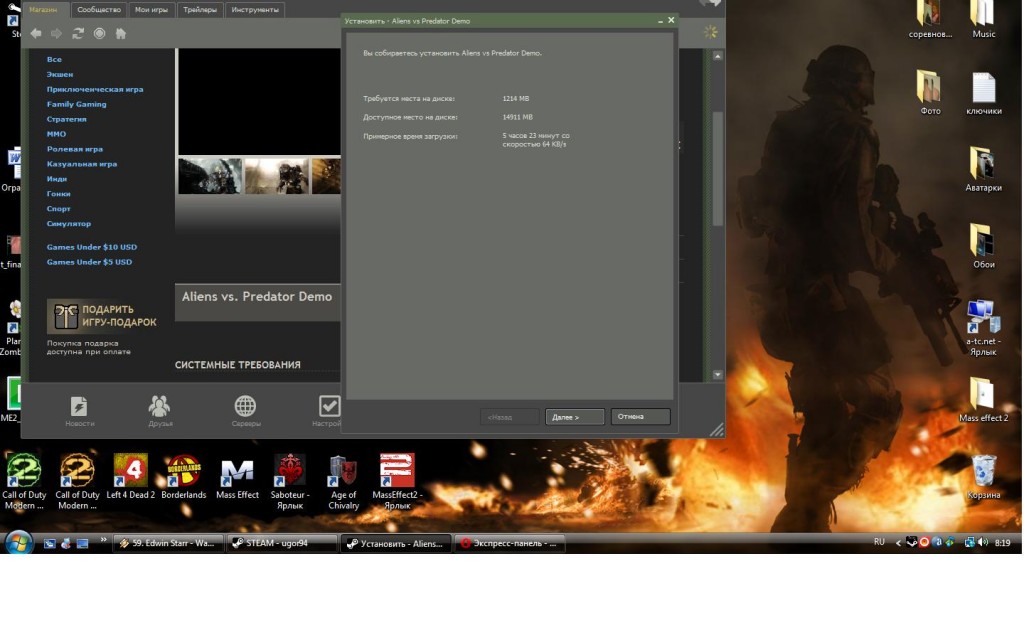Screen dimensions: 1024x640
Task: Browse the Симулятор category
Action: click(x=69, y=223)
